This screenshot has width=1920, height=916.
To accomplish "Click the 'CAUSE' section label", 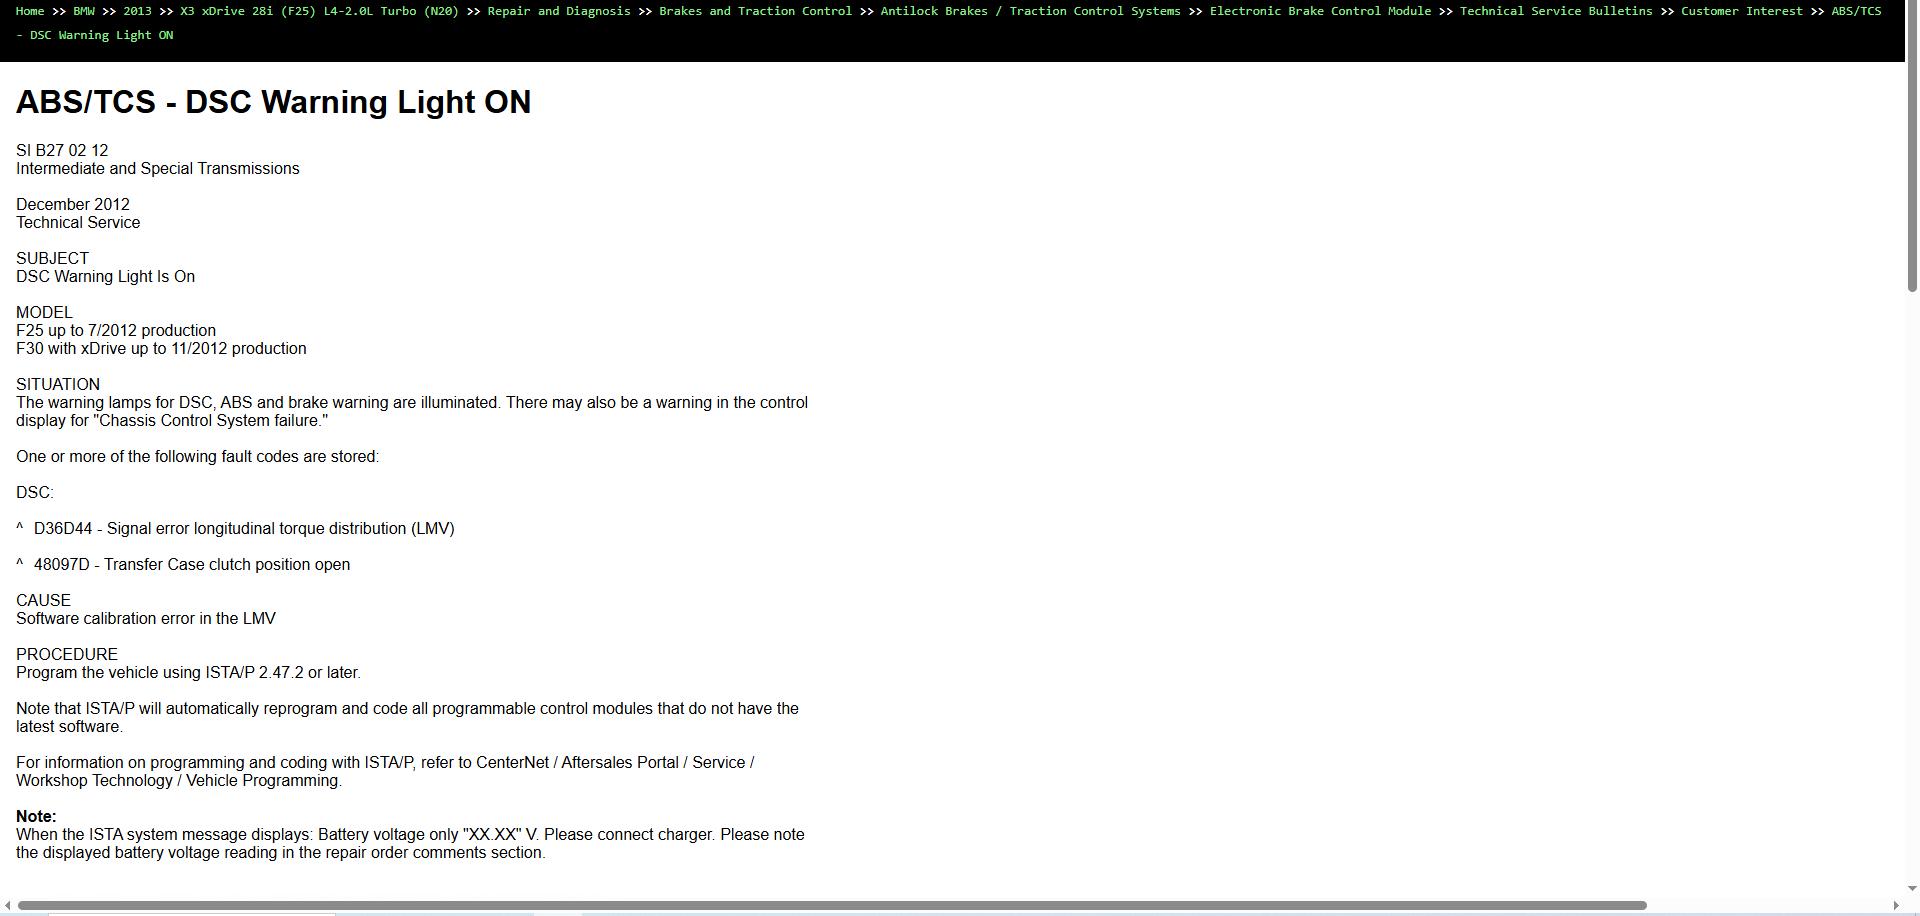I will click(43, 601).
